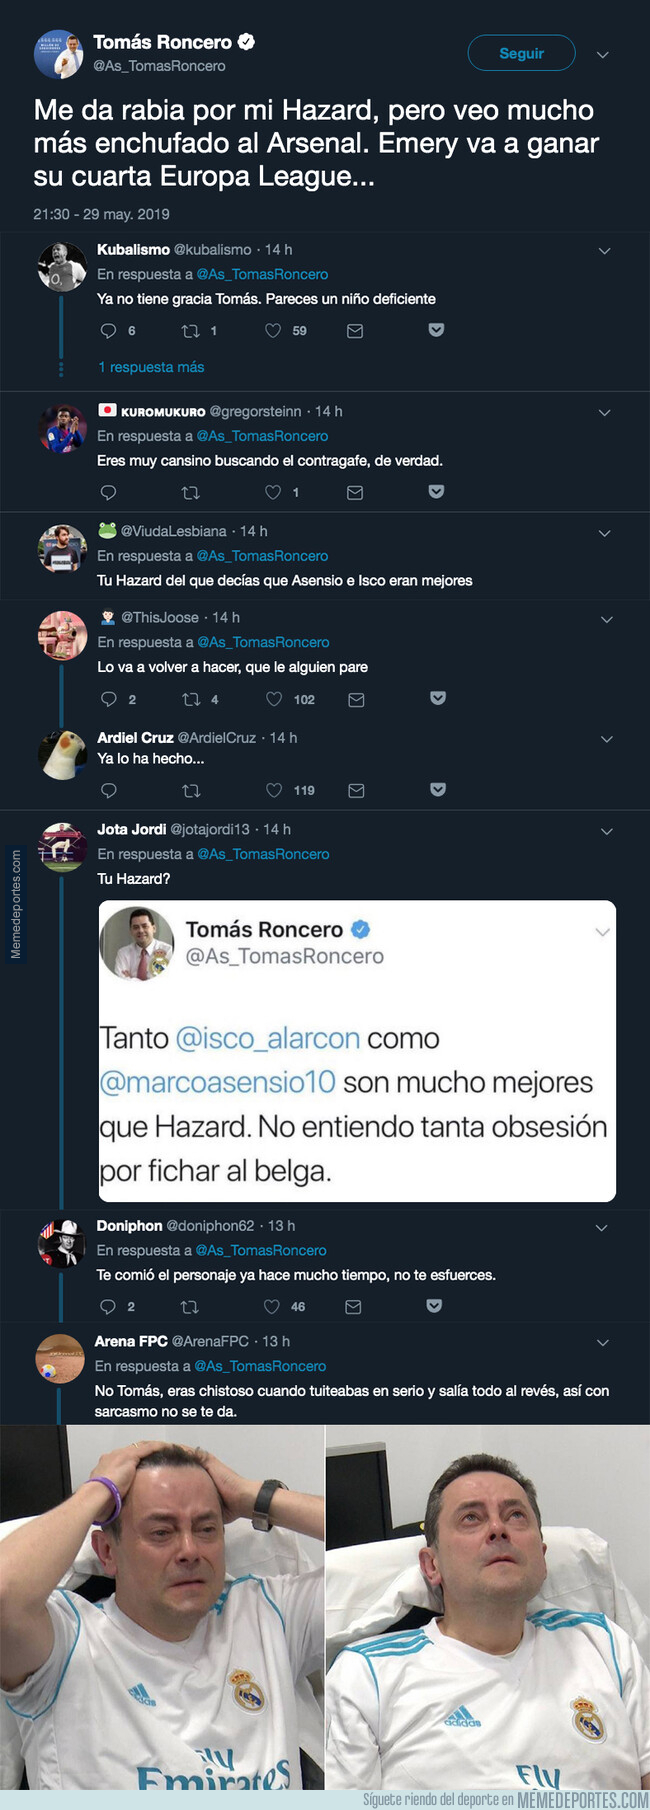This screenshot has height=1810, width=650.
Task: Reply to Kubalismo's comment
Action: tap(108, 332)
